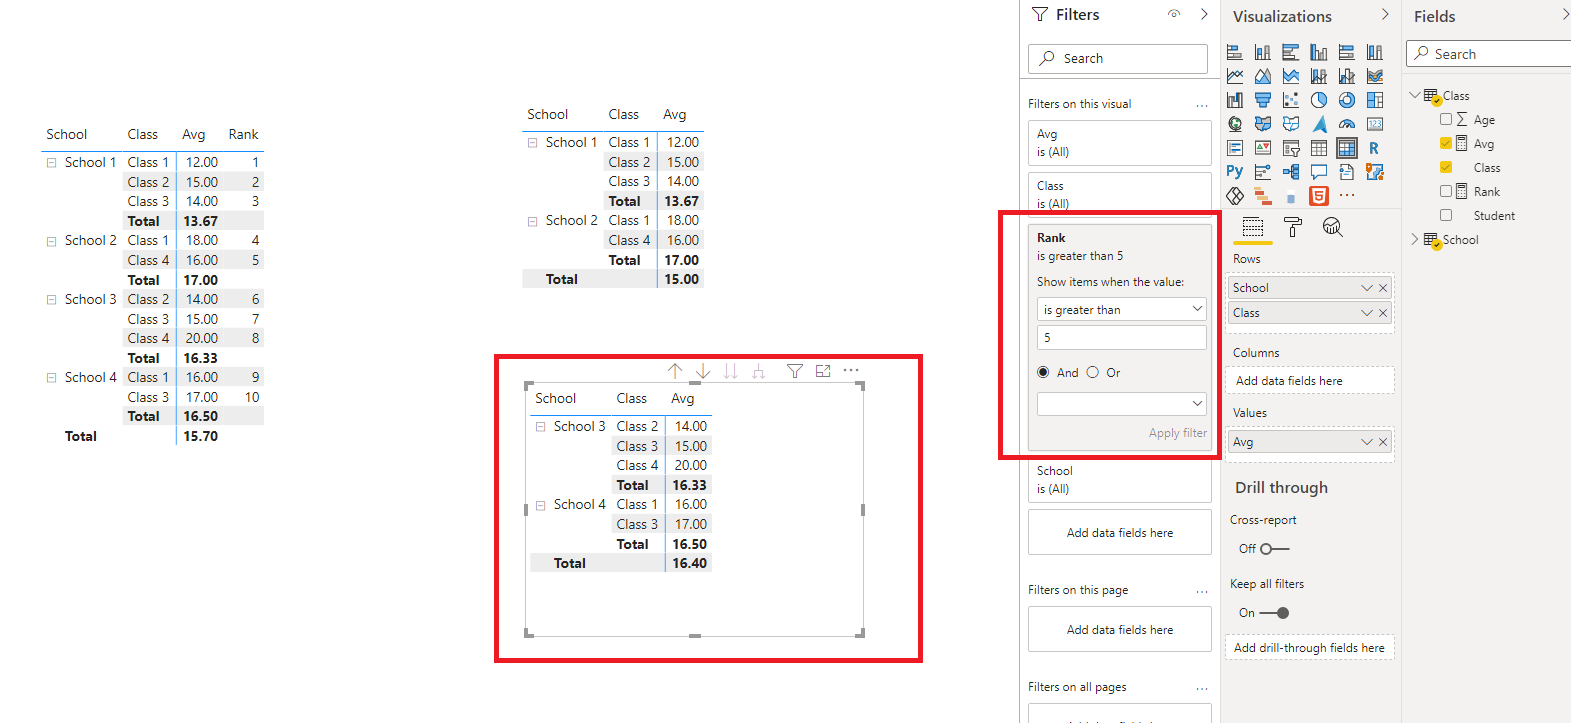This screenshot has width=1571, height=723.
Task: Collapse the Filters pane
Action: tap(1204, 14)
